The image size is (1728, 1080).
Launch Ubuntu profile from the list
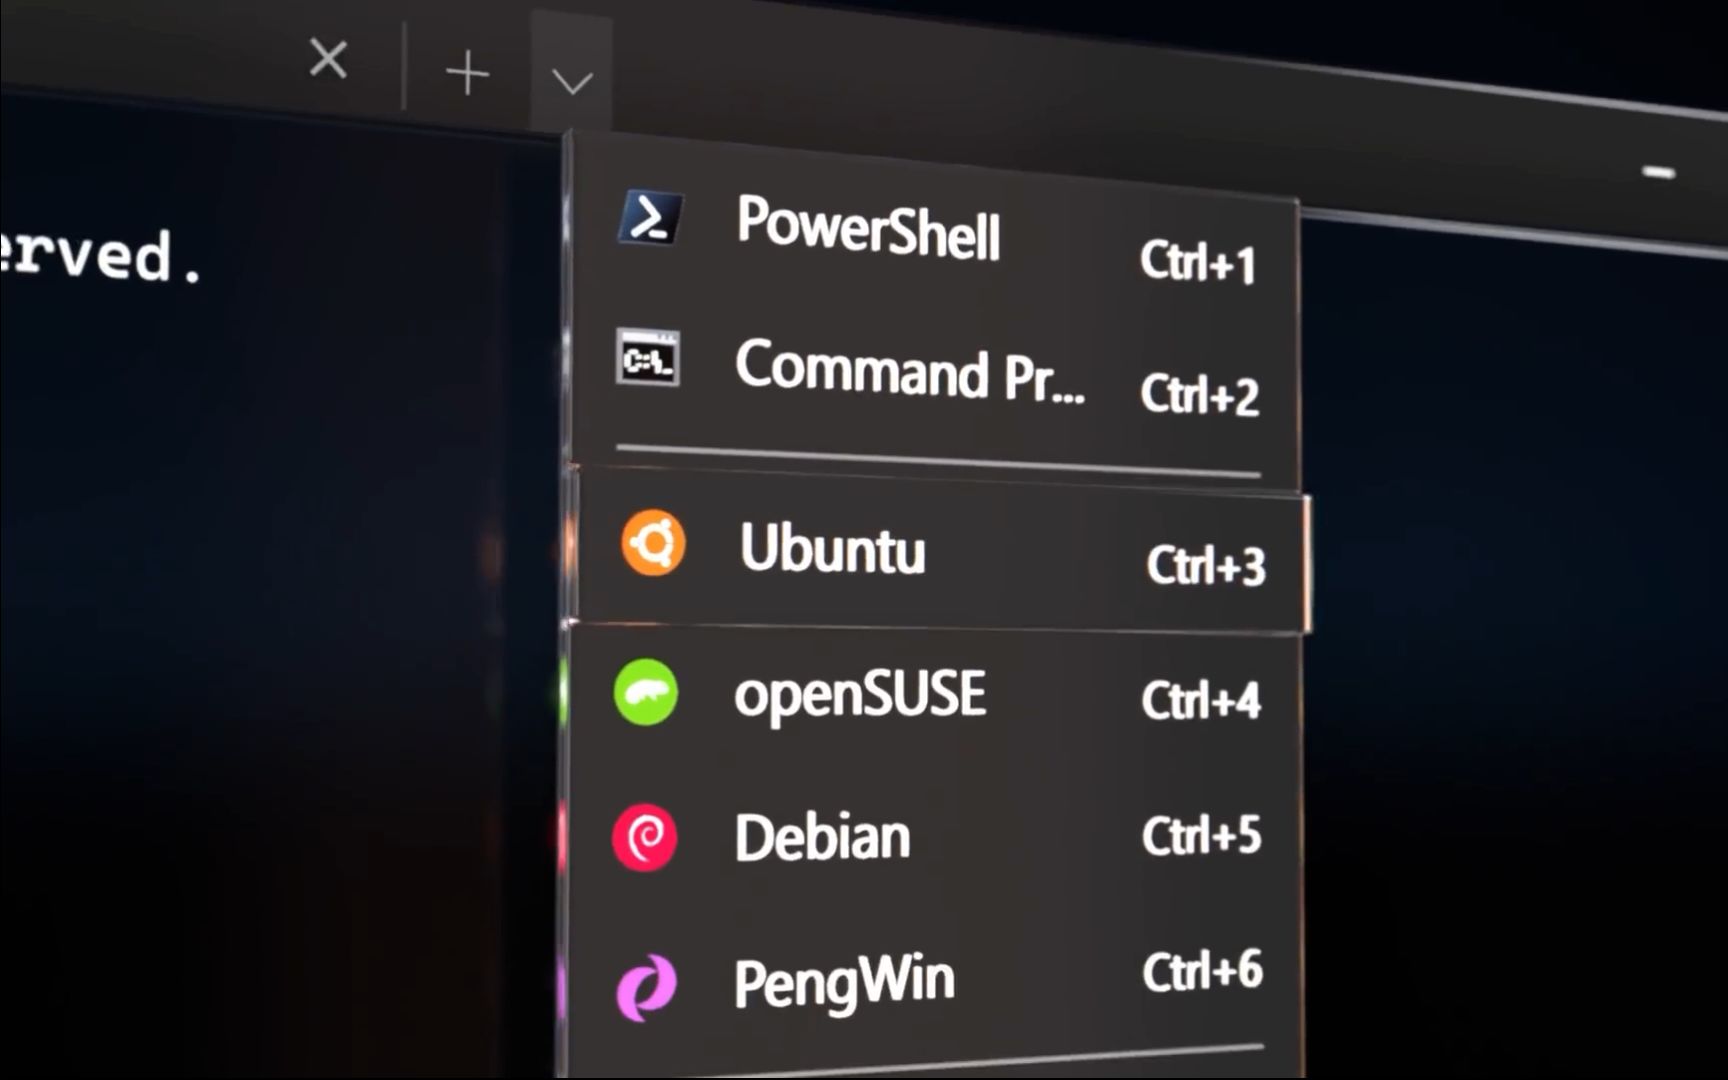point(942,555)
